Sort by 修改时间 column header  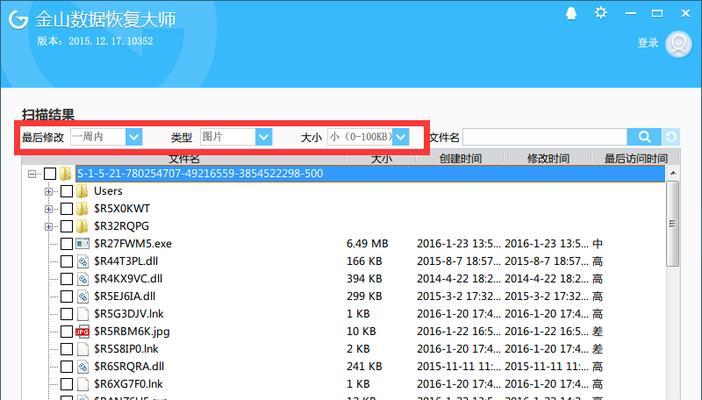pyautogui.click(x=548, y=158)
